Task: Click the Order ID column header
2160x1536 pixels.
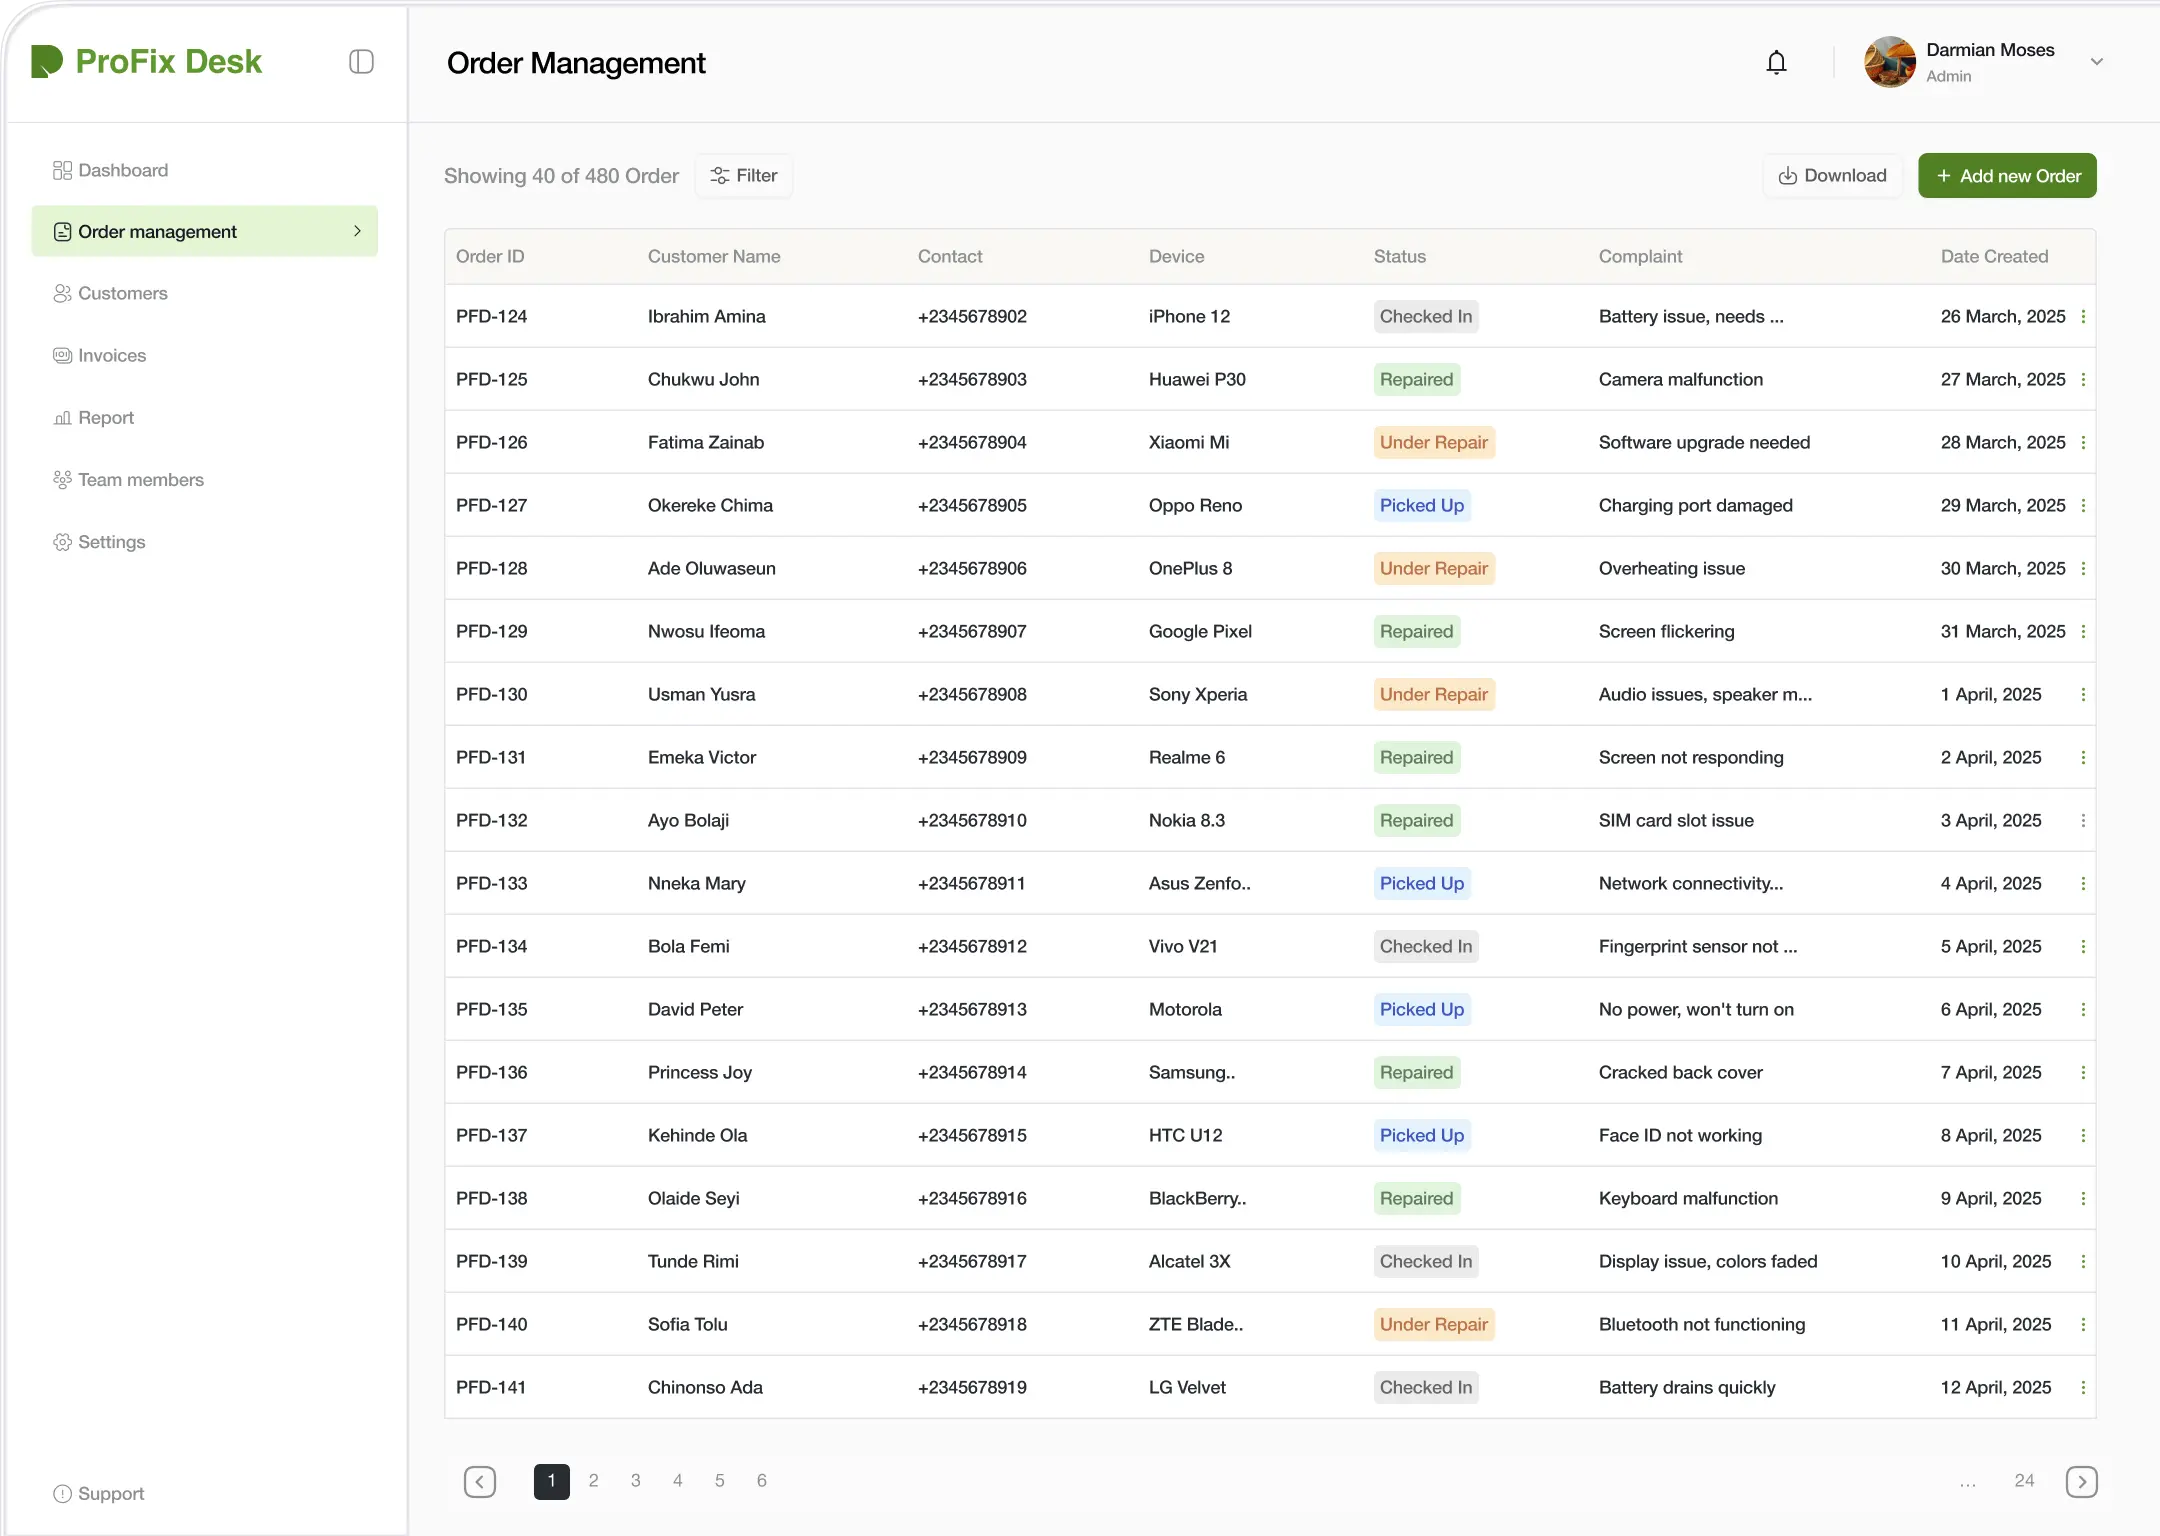Action: (x=490, y=256)
